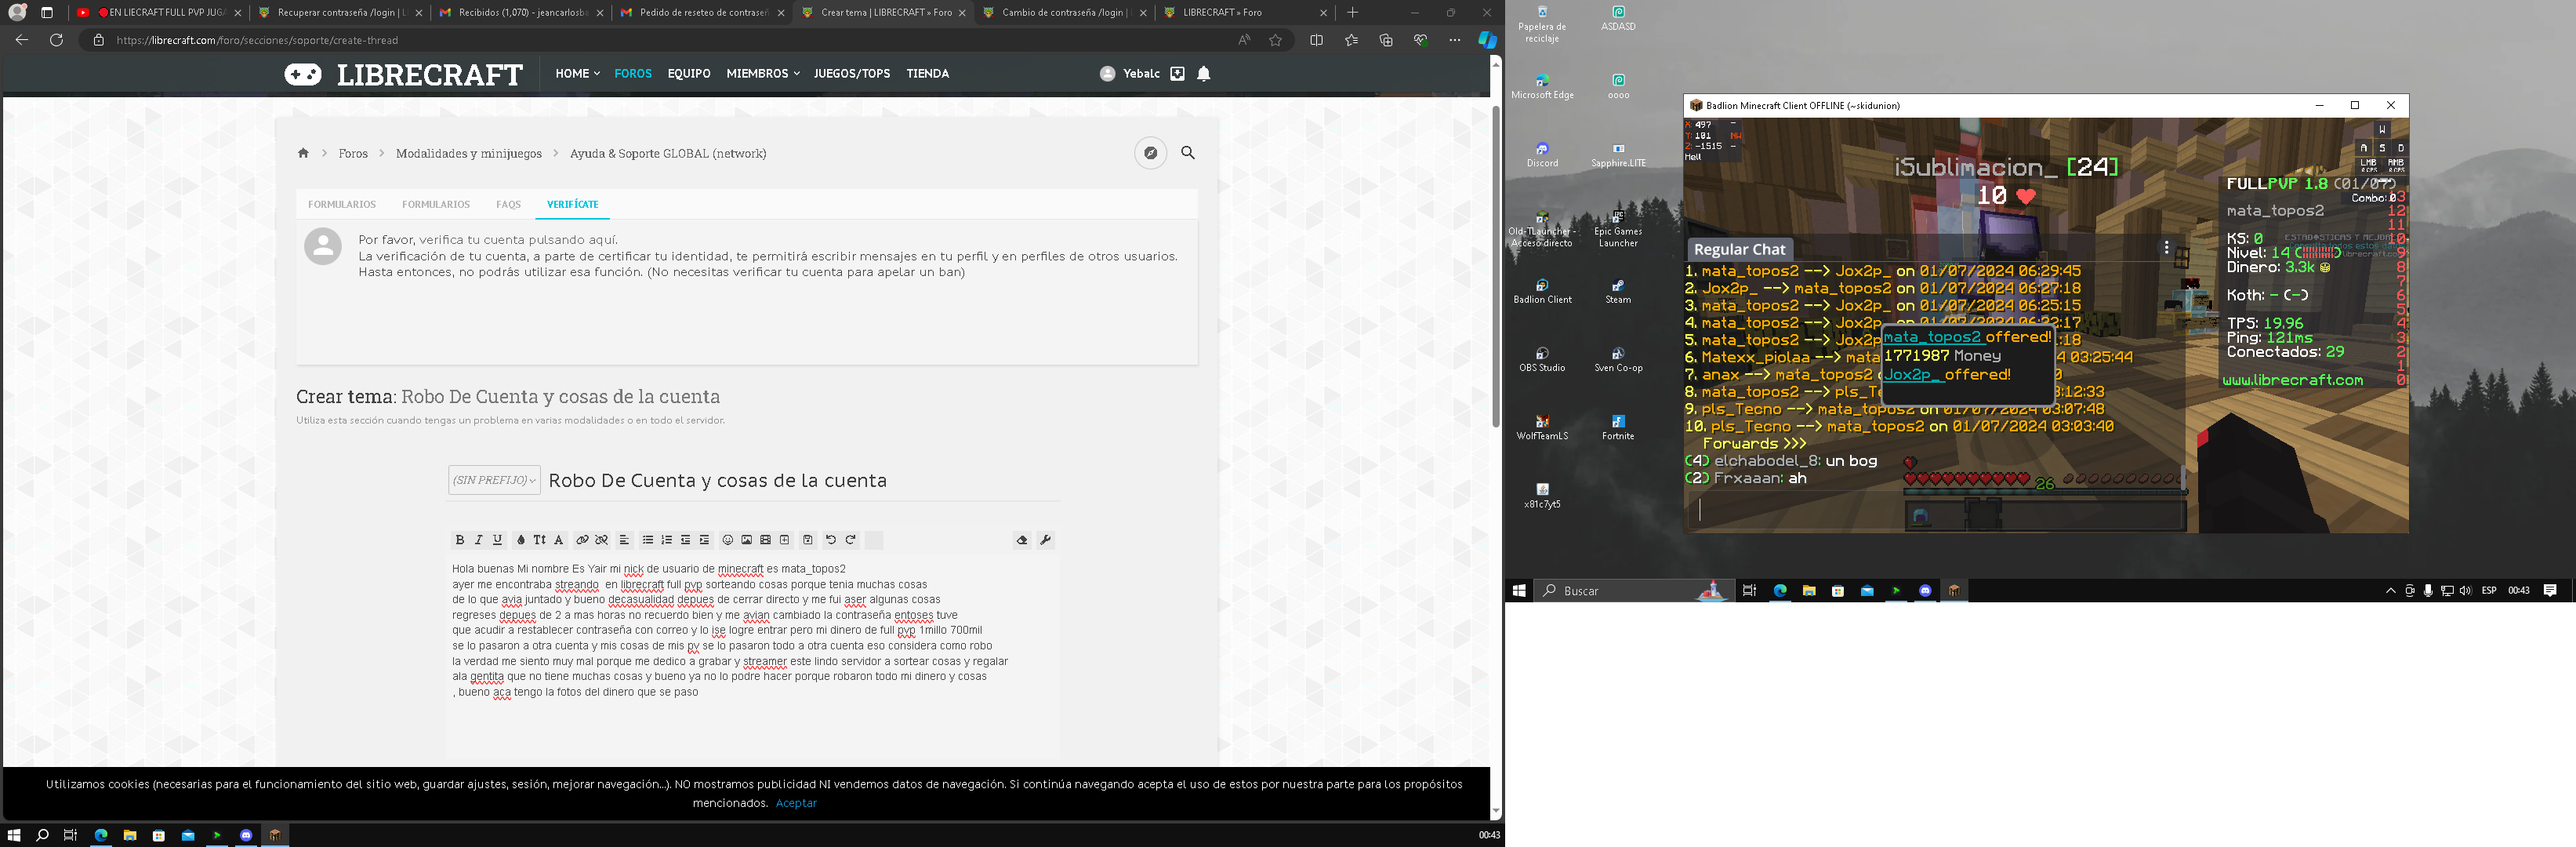The width and height of the screenshot is (2576, 847).
Task: Toggle underline formatting in the editor
Action: pyautogui.click(x=497, y=540)
